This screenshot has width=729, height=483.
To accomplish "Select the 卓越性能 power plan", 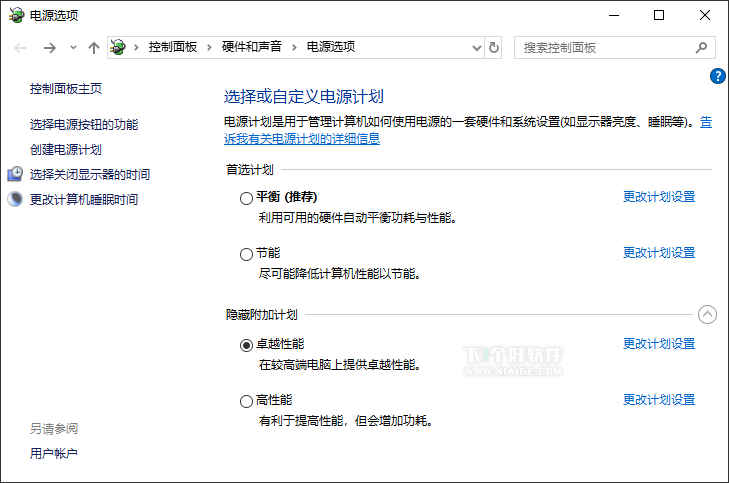I will point(246,345).
